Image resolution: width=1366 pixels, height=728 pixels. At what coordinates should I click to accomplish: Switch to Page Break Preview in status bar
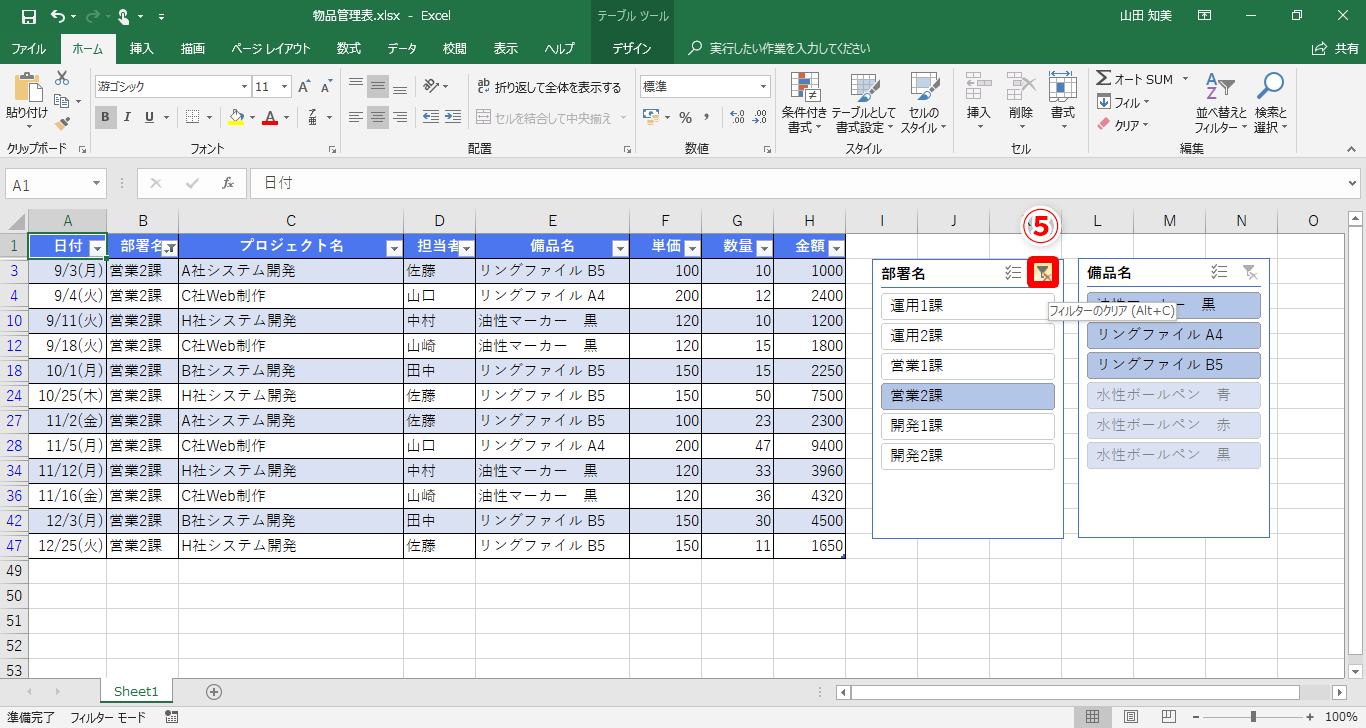coord(1169,716)
